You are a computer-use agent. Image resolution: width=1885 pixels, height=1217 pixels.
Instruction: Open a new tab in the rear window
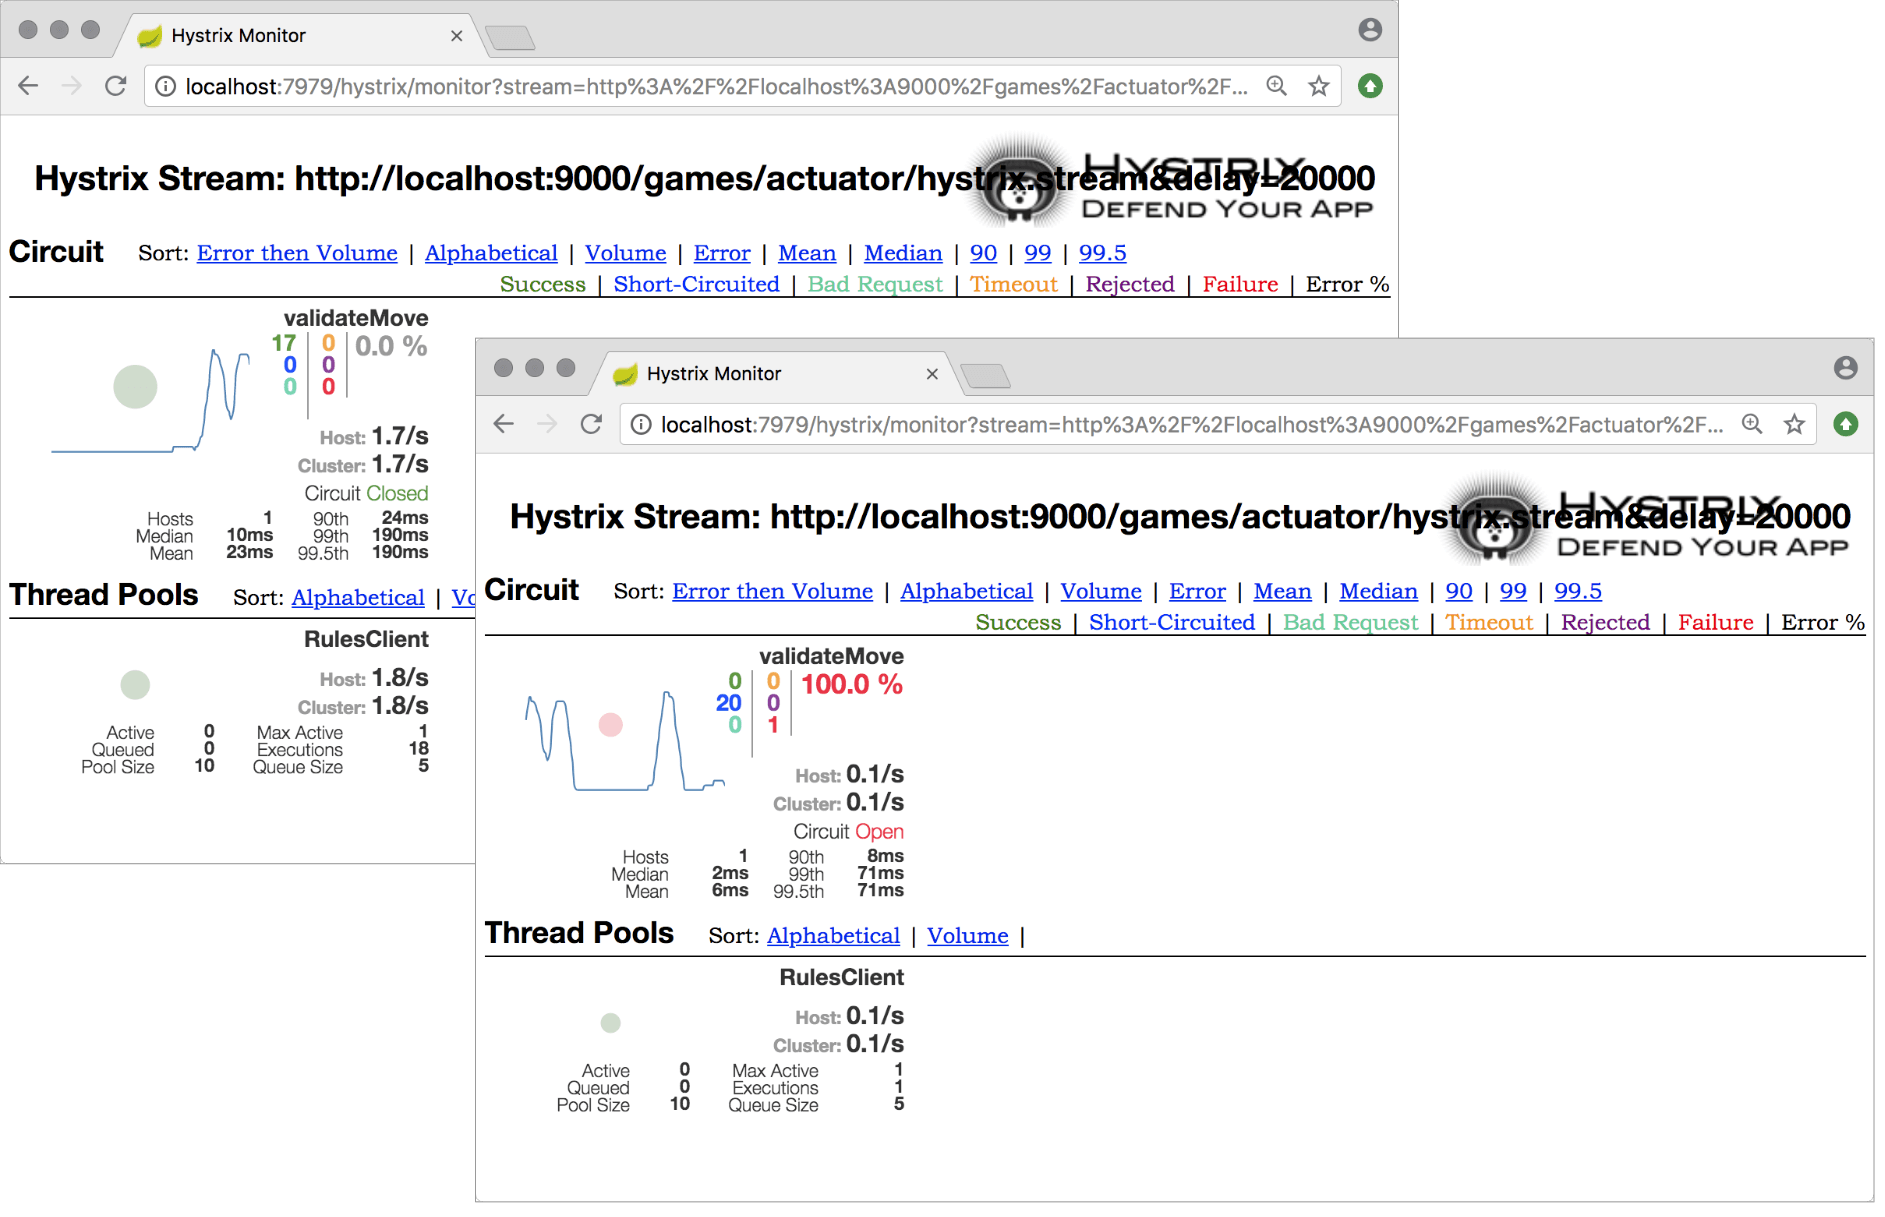(510, 38)
